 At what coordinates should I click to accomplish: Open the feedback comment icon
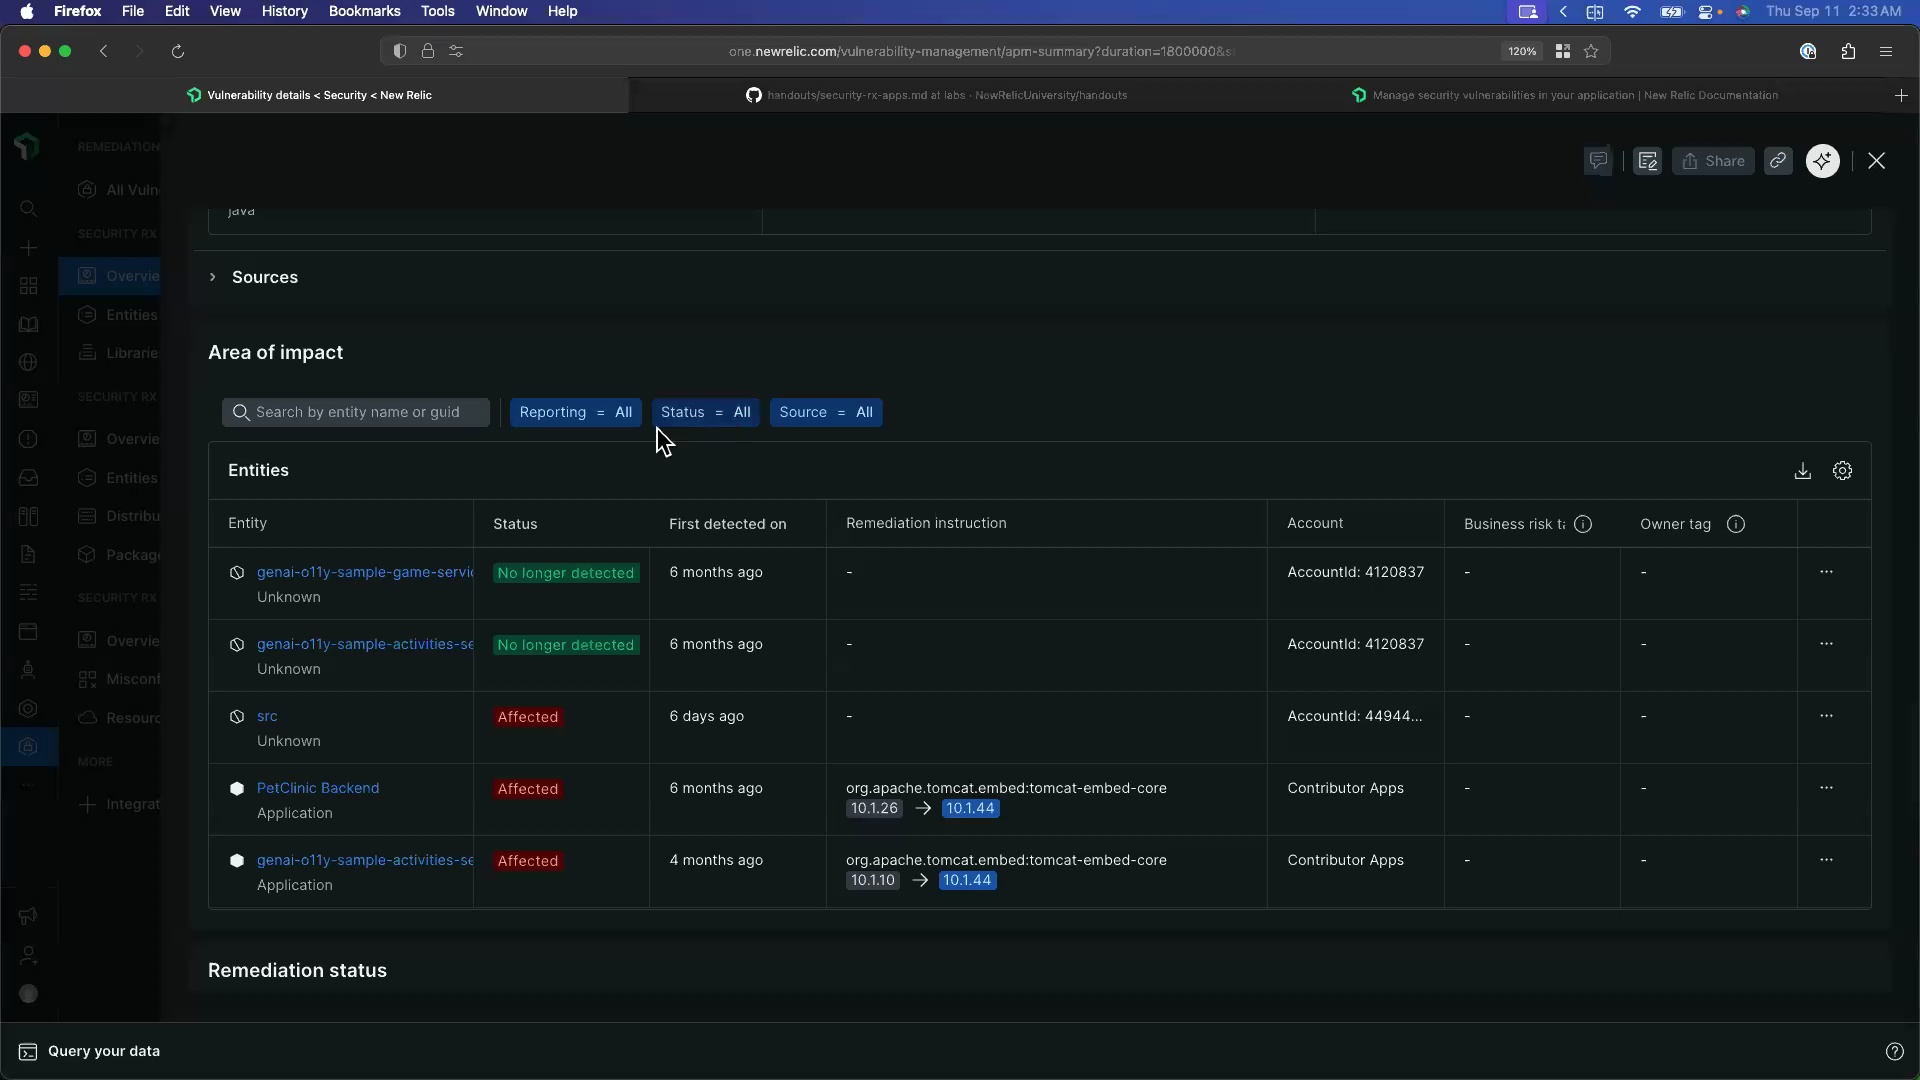click(1598, 161)
